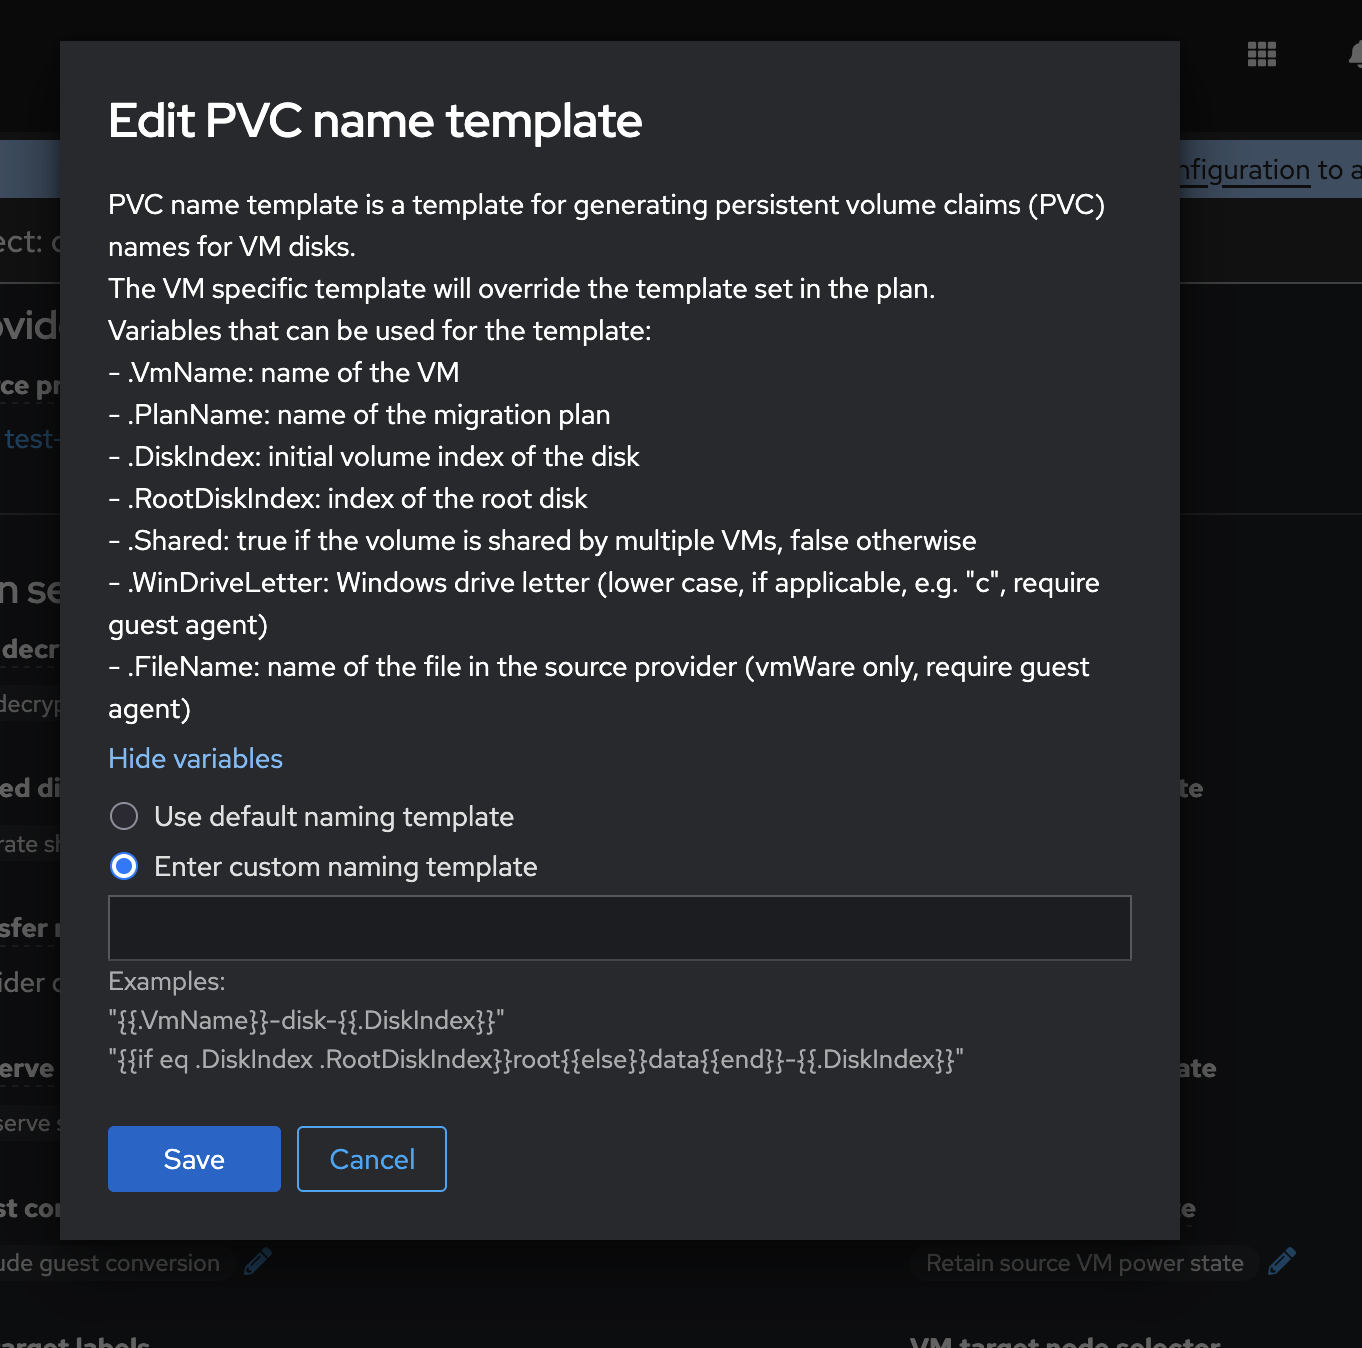Viewport: 1362px width, 1348px height.
Task: Click the Examples label under the input
Action: click(167, 982)
